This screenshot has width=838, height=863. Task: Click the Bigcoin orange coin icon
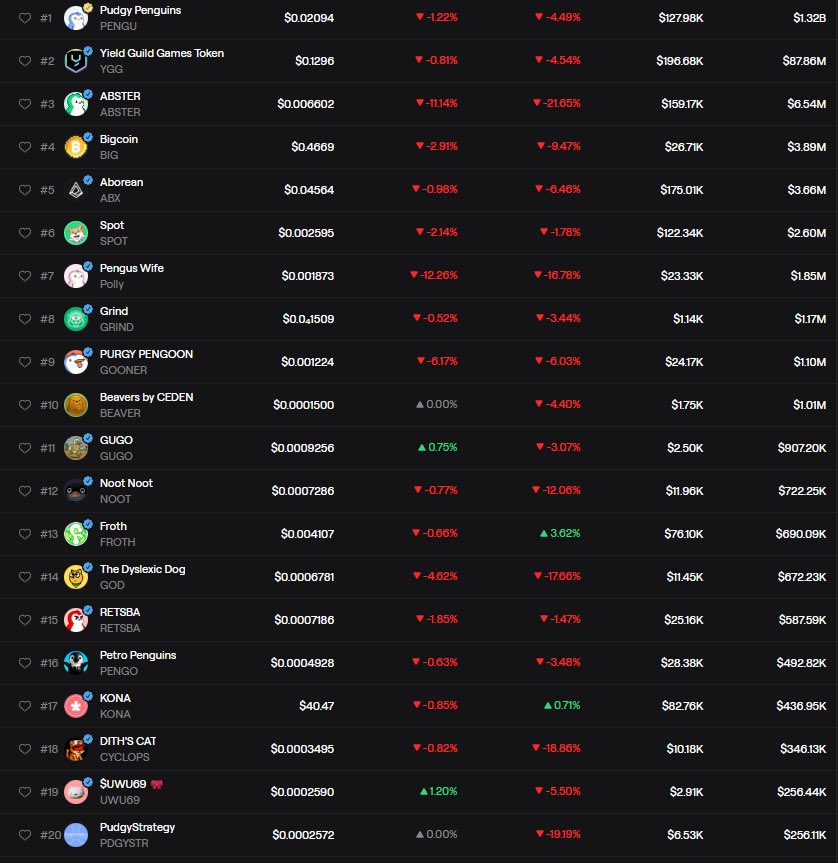click(76, 147)
